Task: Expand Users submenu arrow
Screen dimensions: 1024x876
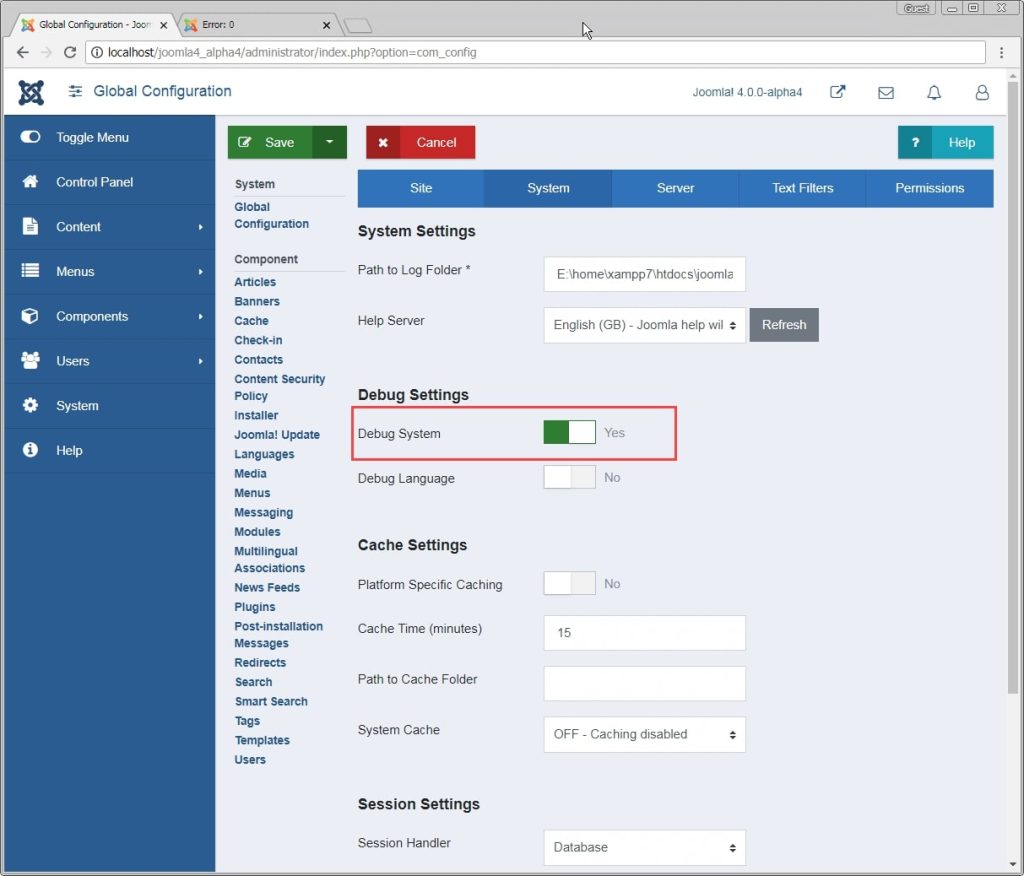Action: click(x=200, y=361)
